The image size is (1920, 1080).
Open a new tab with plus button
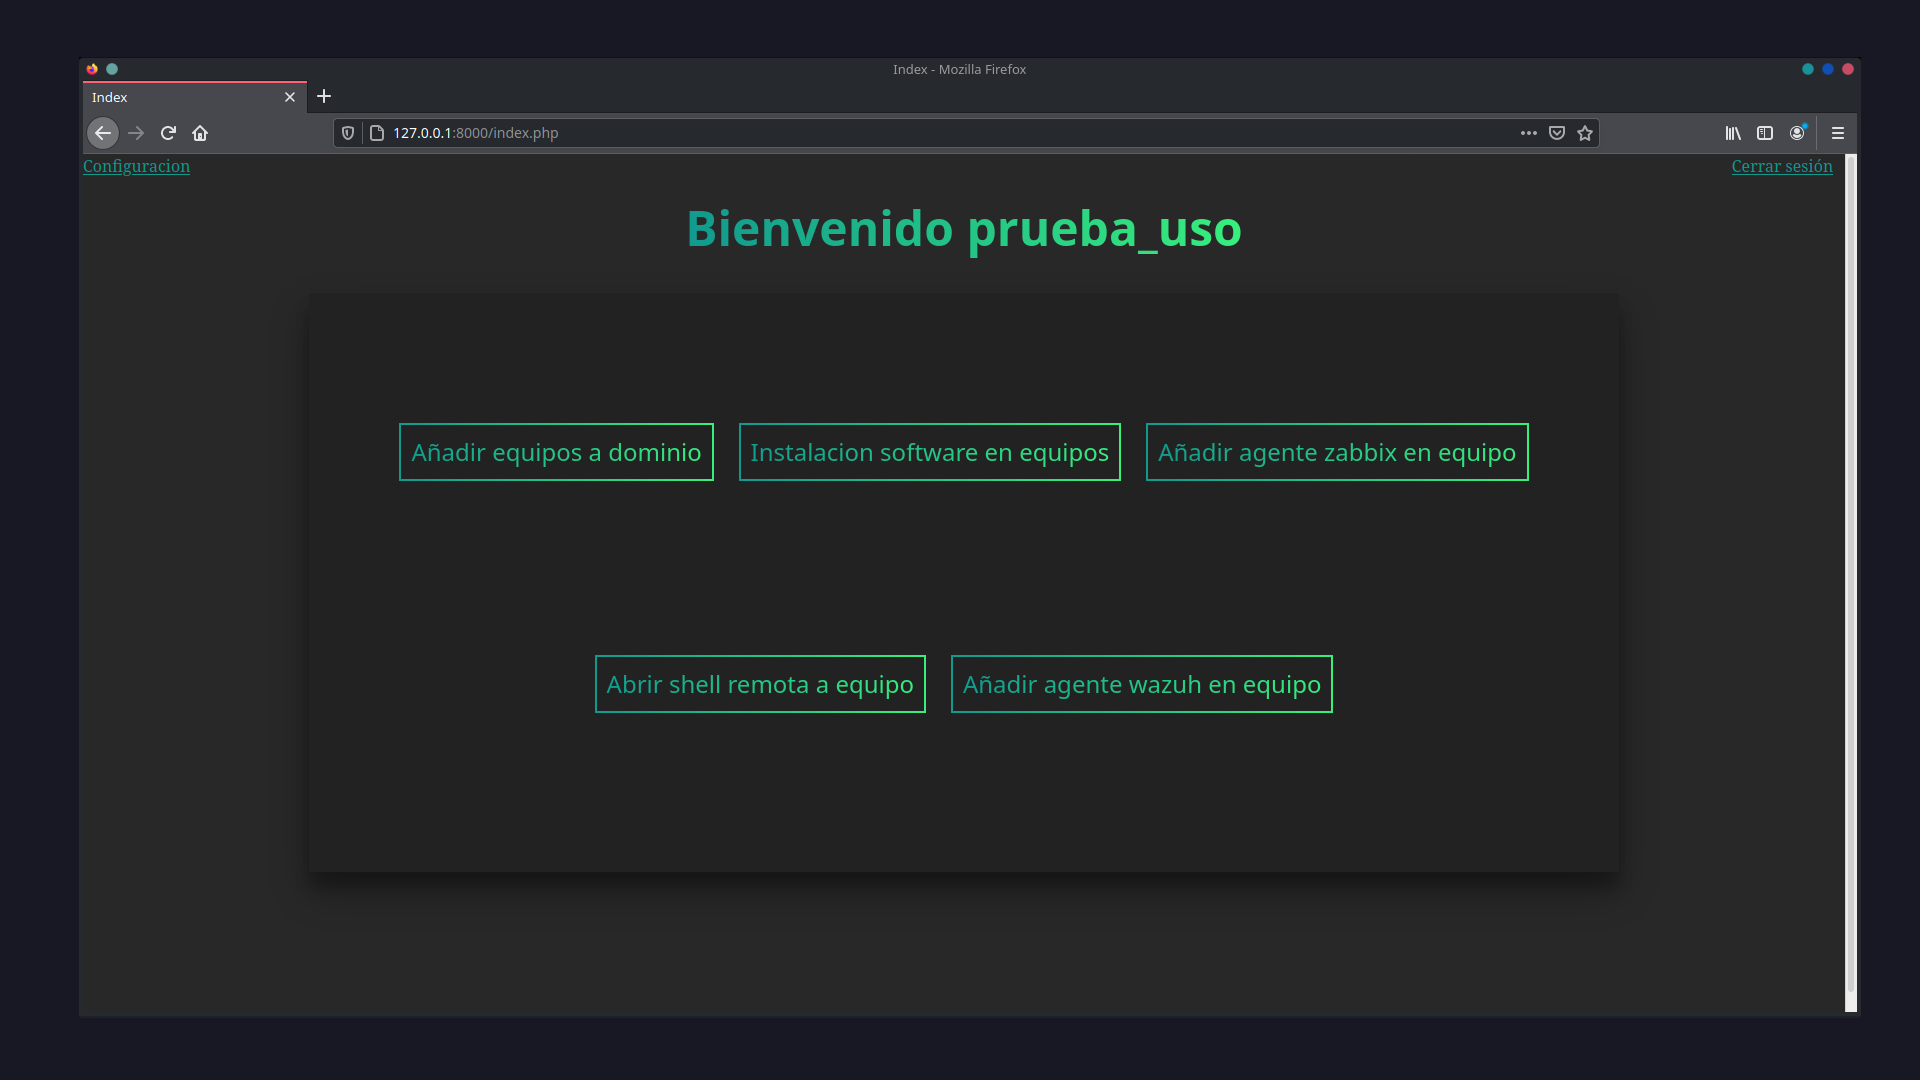[324, 97]
